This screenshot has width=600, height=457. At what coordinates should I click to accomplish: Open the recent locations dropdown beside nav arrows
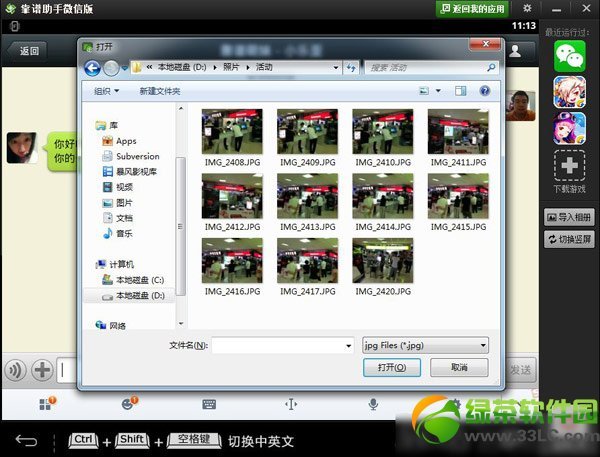click(125, 68)
